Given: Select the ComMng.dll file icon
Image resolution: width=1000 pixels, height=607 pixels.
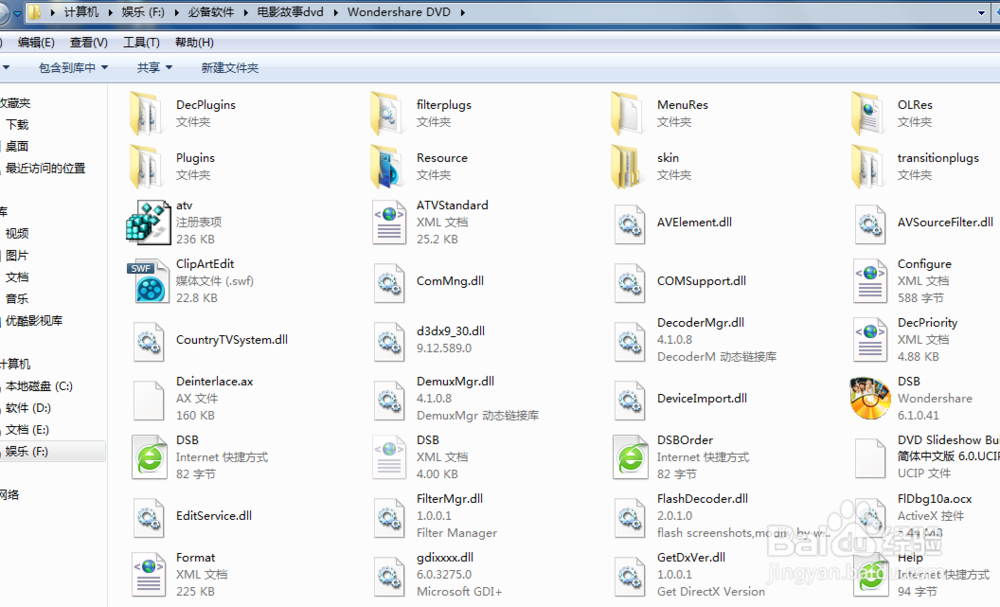Looking at the screenshot, I should point(389,282).
